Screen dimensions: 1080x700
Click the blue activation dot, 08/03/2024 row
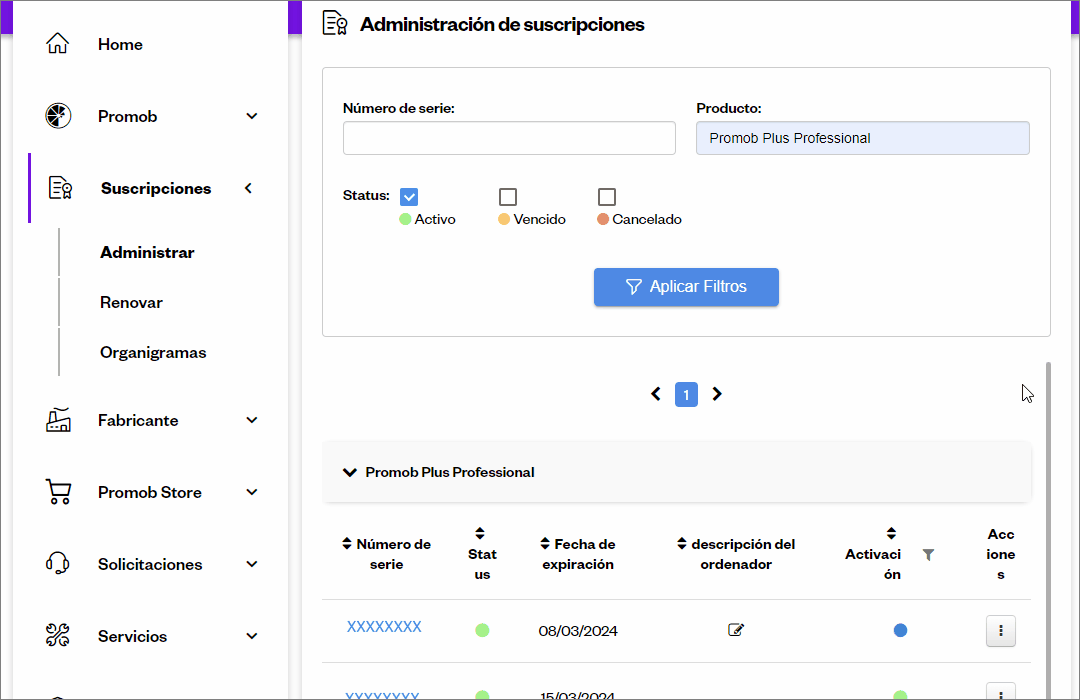(x=900, y=630)
